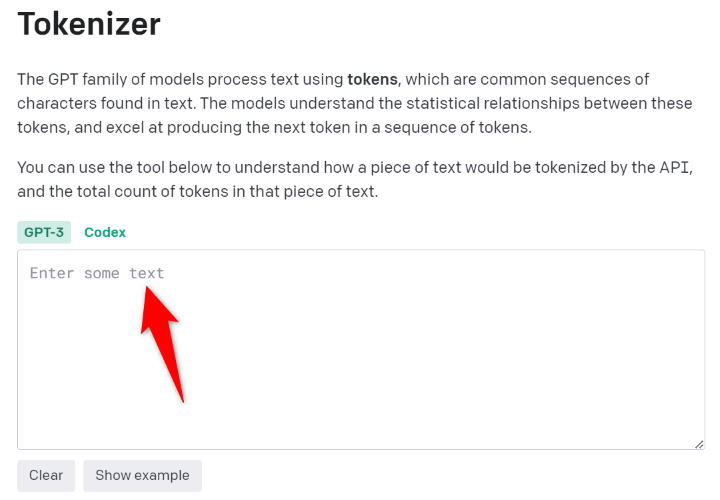Grab the text area resize handle
The image size is (720, 500).
[x=699, y=443]
